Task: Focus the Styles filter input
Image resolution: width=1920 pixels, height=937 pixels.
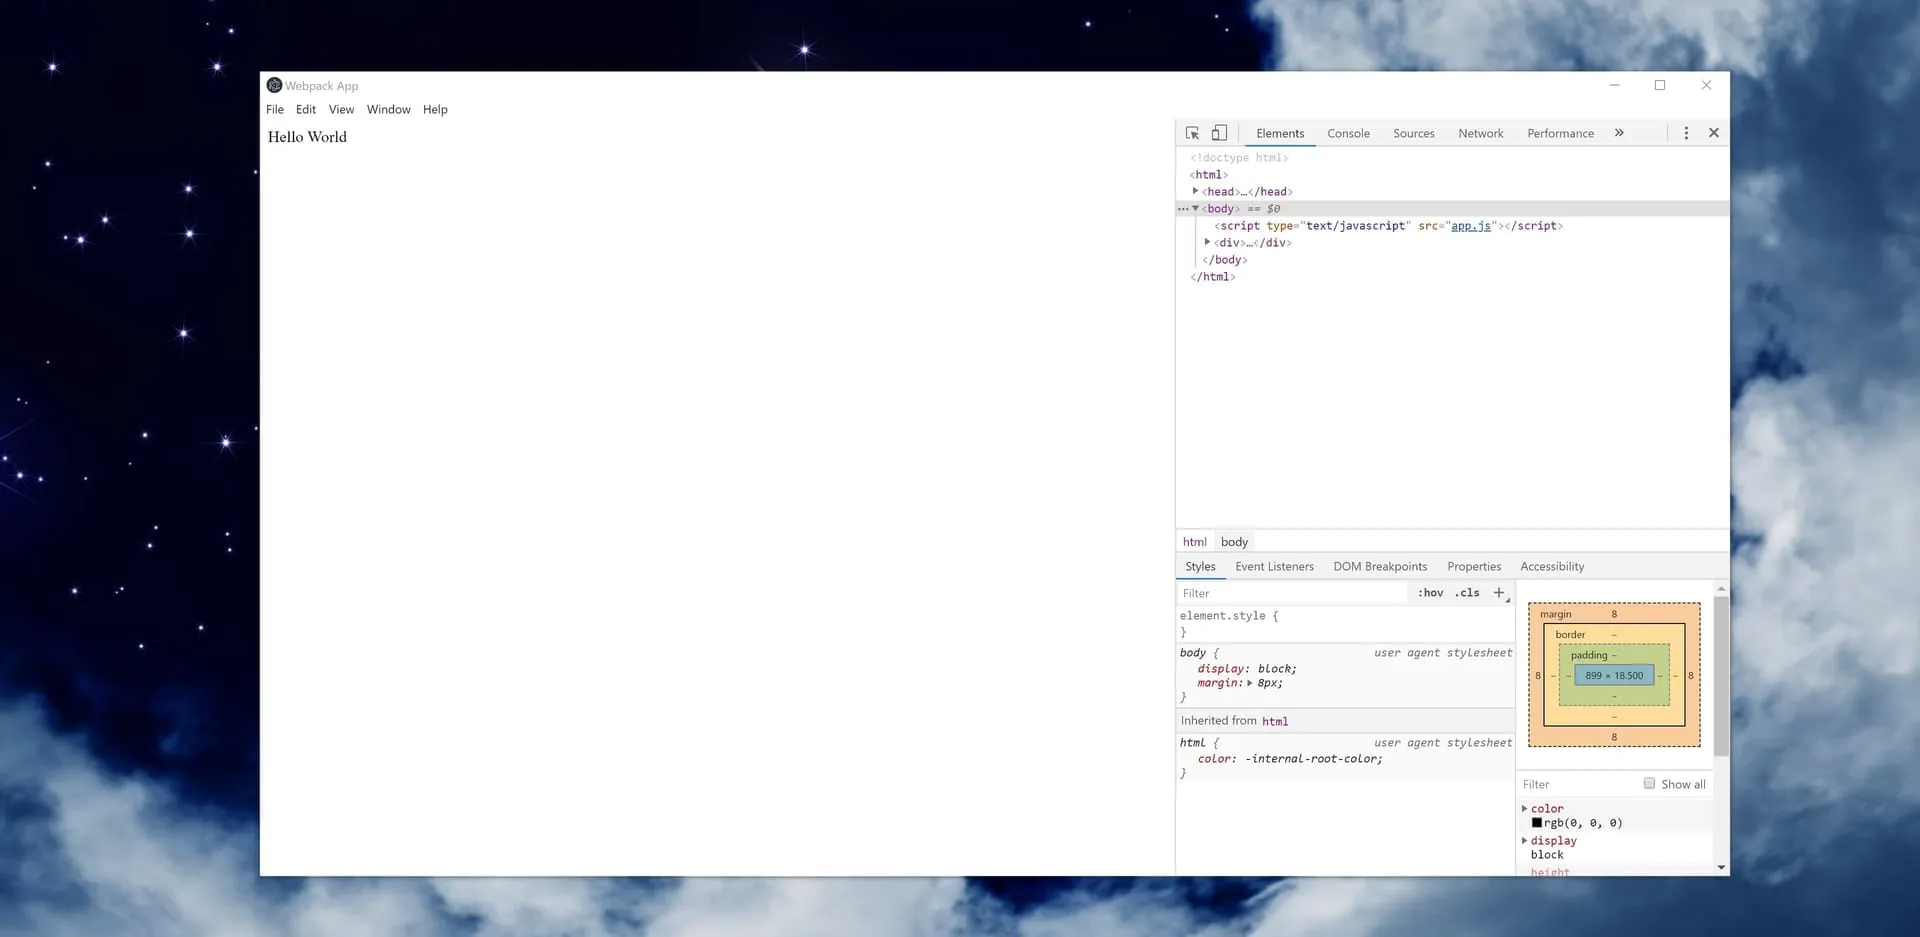Action: coord(1292,593)
